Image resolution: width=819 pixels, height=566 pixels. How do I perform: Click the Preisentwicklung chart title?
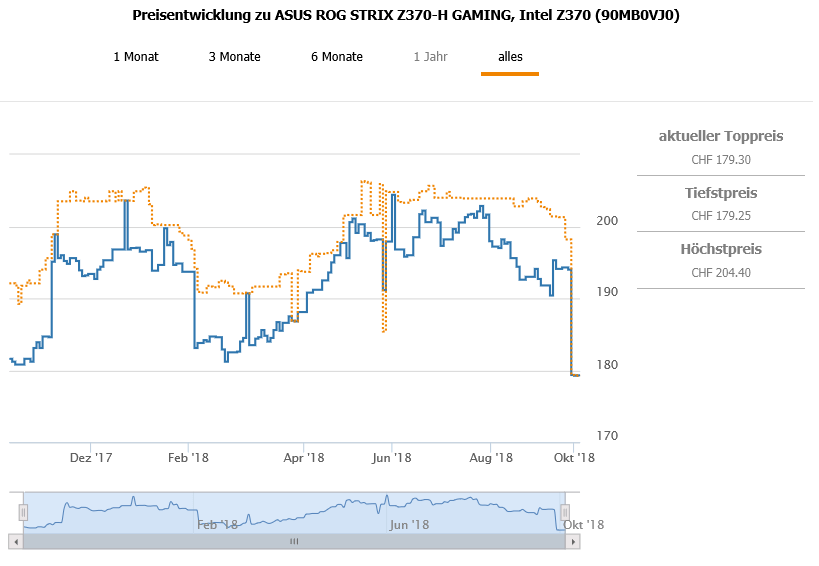pos(406,16)
